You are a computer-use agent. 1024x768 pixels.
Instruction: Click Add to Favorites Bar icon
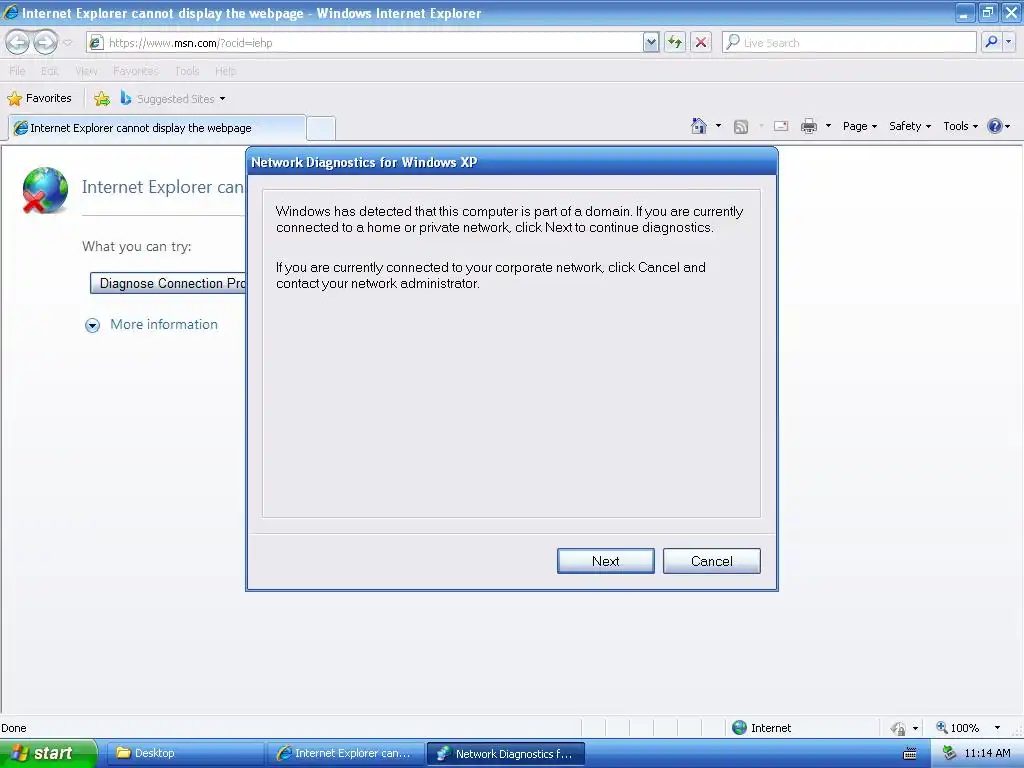[102, 99]
